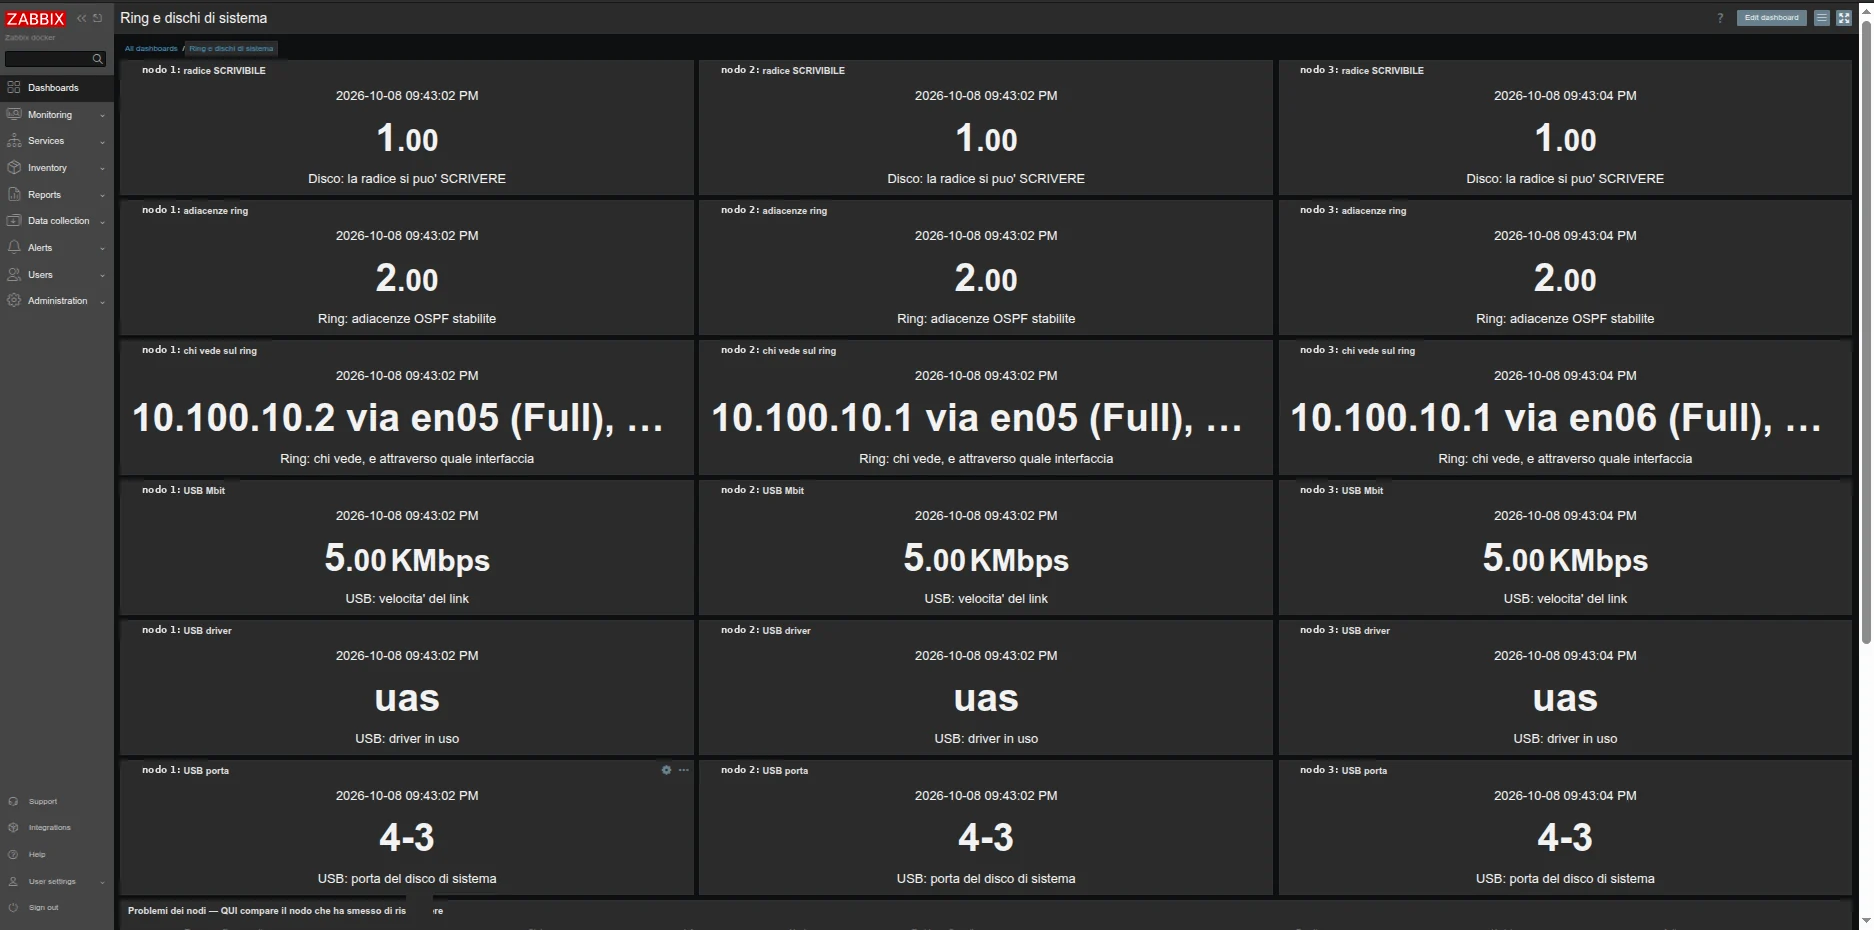This screenshot has width=1874, height=930.
Task: Open the dashboard help question mark
Action: tap(1720, 18)
